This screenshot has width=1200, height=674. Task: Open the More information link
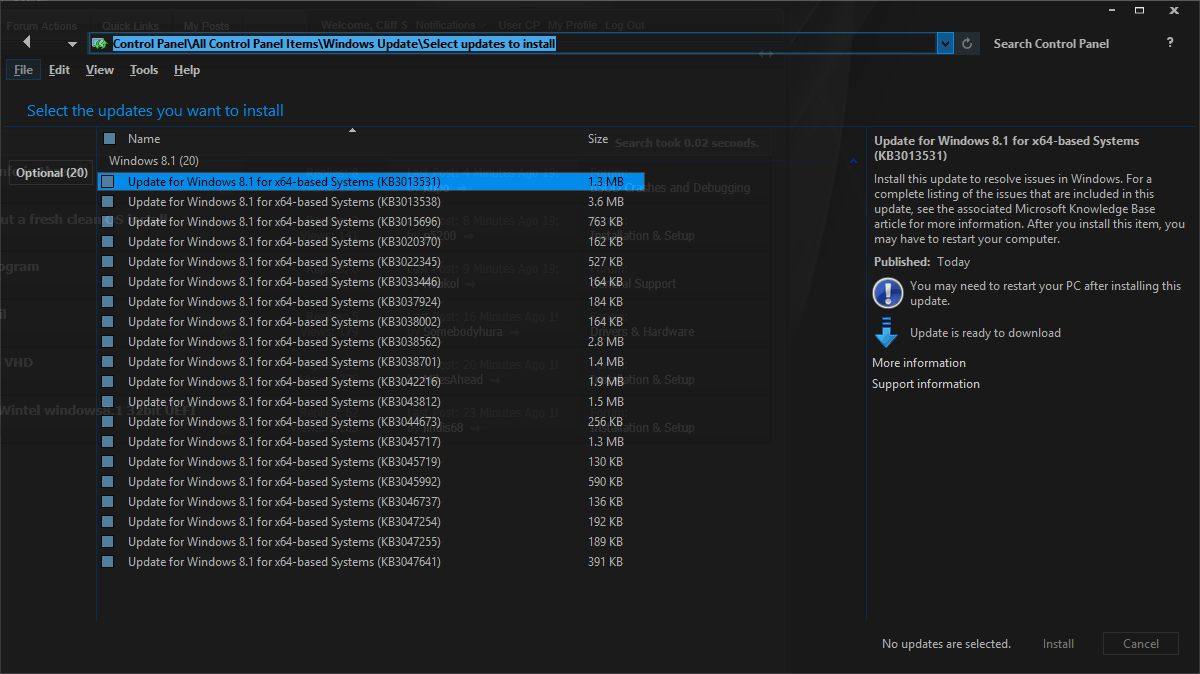918,363
